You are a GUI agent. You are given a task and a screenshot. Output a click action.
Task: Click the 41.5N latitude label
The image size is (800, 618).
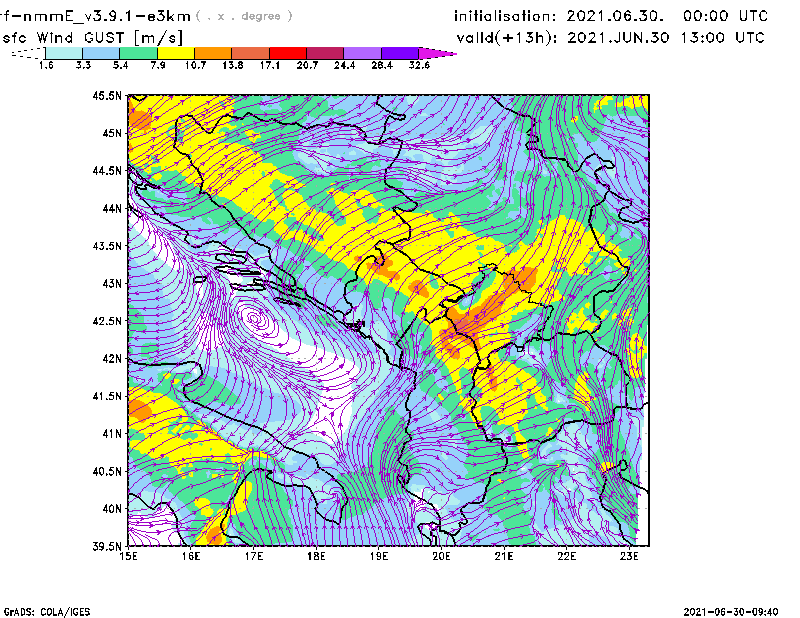pyautogui.click(x=107, y=396)
